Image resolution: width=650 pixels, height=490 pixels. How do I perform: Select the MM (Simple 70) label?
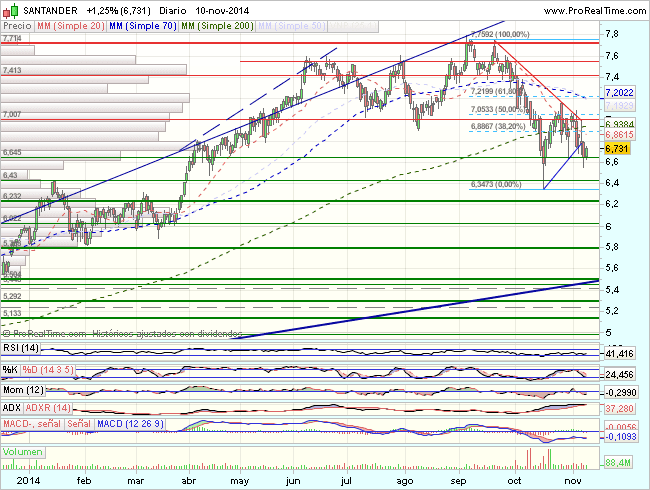coord(143,26)
